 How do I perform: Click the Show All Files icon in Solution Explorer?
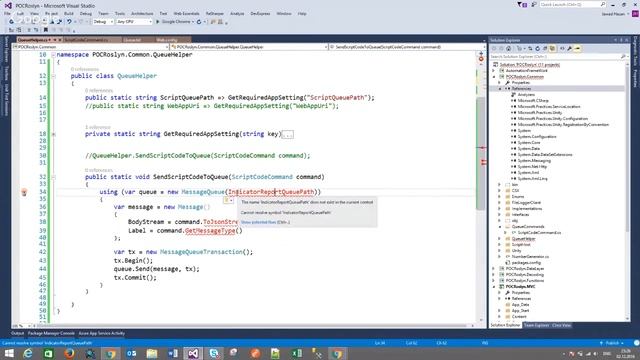pyautogui.click(x=552, y=49)
